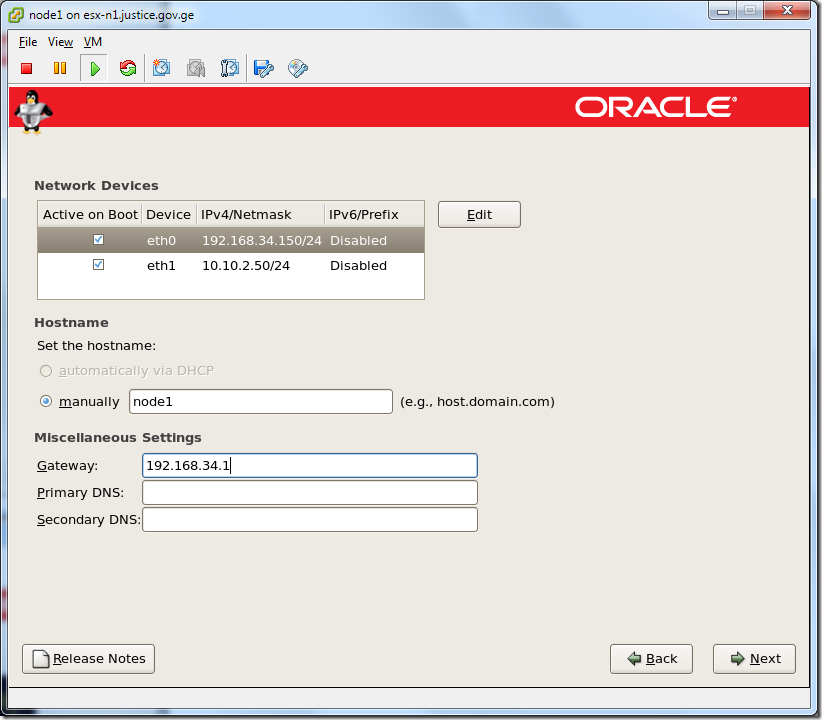Image resolution: width=822 pixels, height=720 pixels.
Task: Click the Primary DNS input field
Action: [310, 492]
